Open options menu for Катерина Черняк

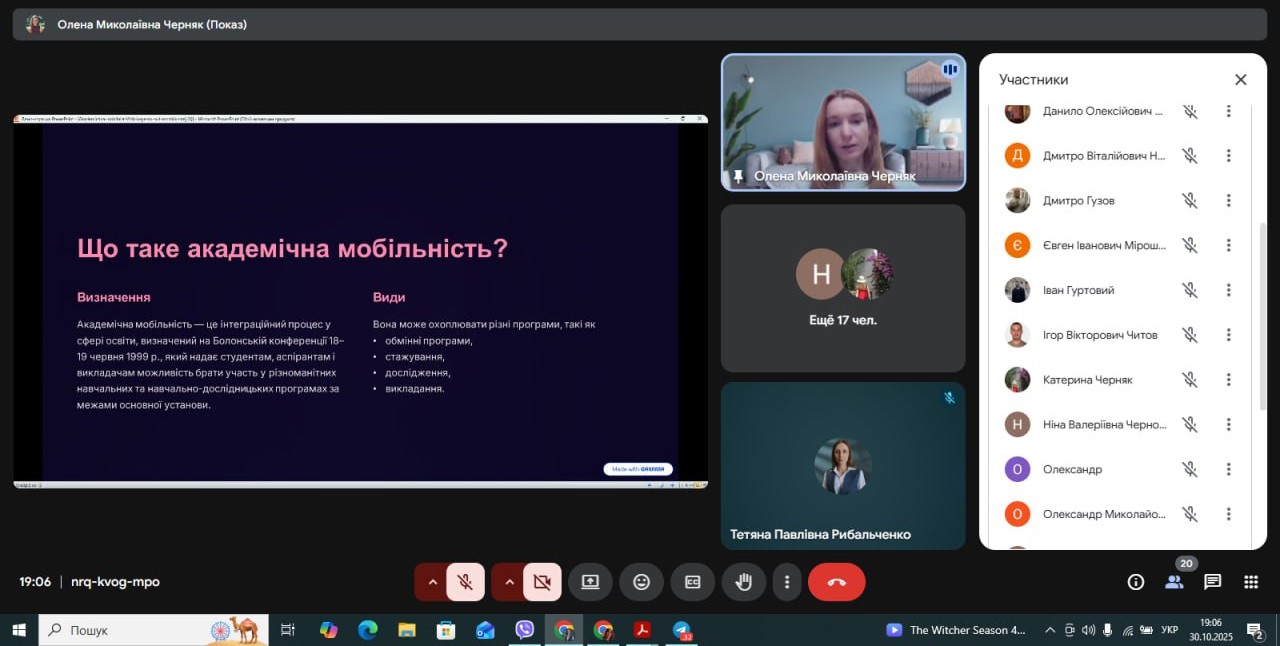click(1229, 380)
